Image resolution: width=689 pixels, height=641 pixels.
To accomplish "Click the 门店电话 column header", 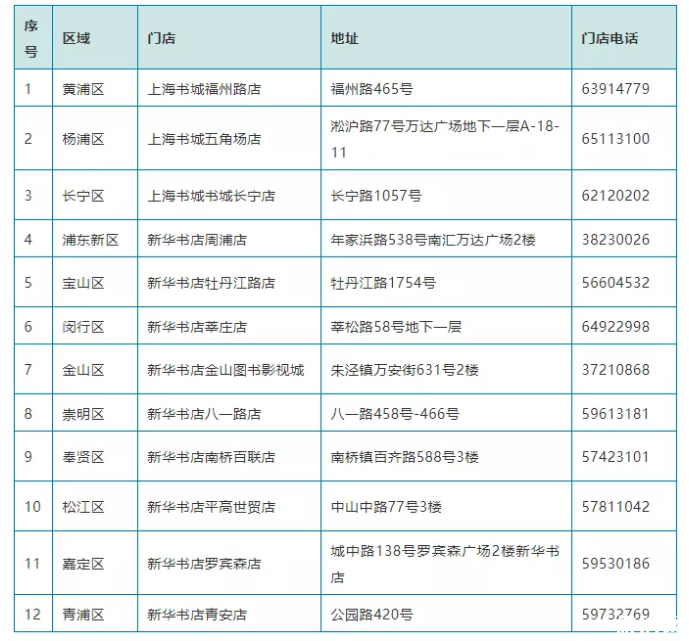I will click(x=624, y=38).
